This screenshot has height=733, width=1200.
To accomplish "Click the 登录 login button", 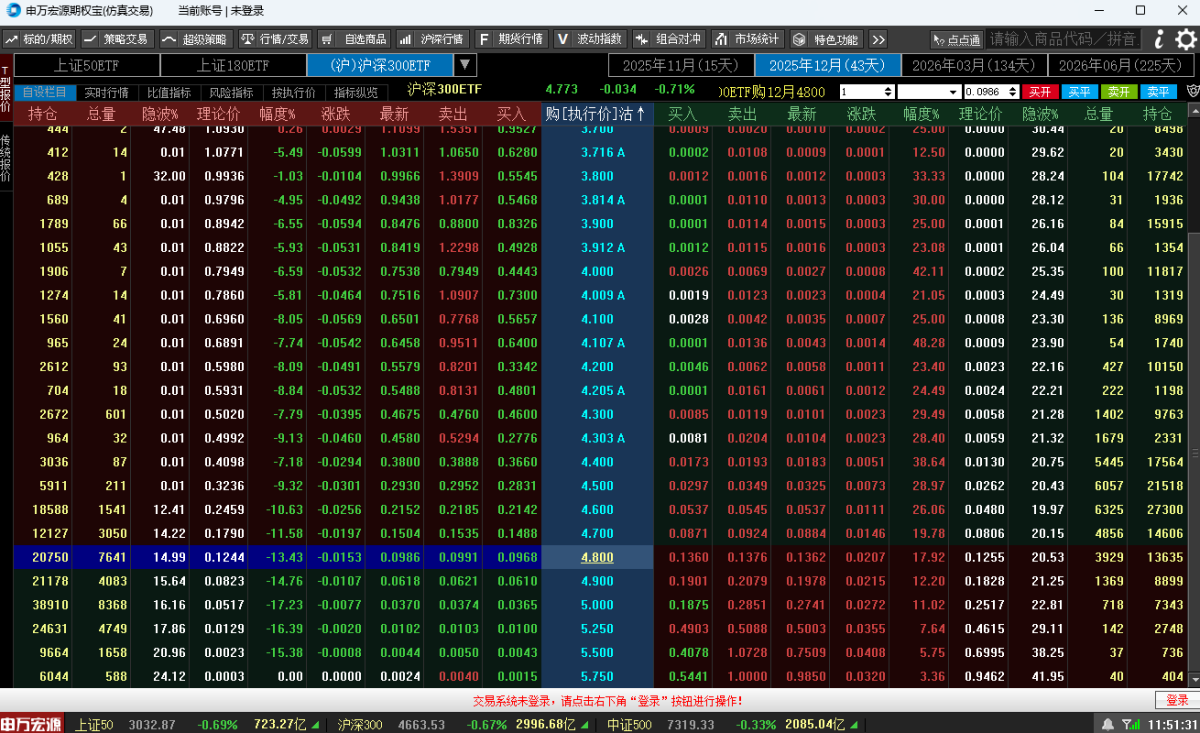I will coord(1177,700).
